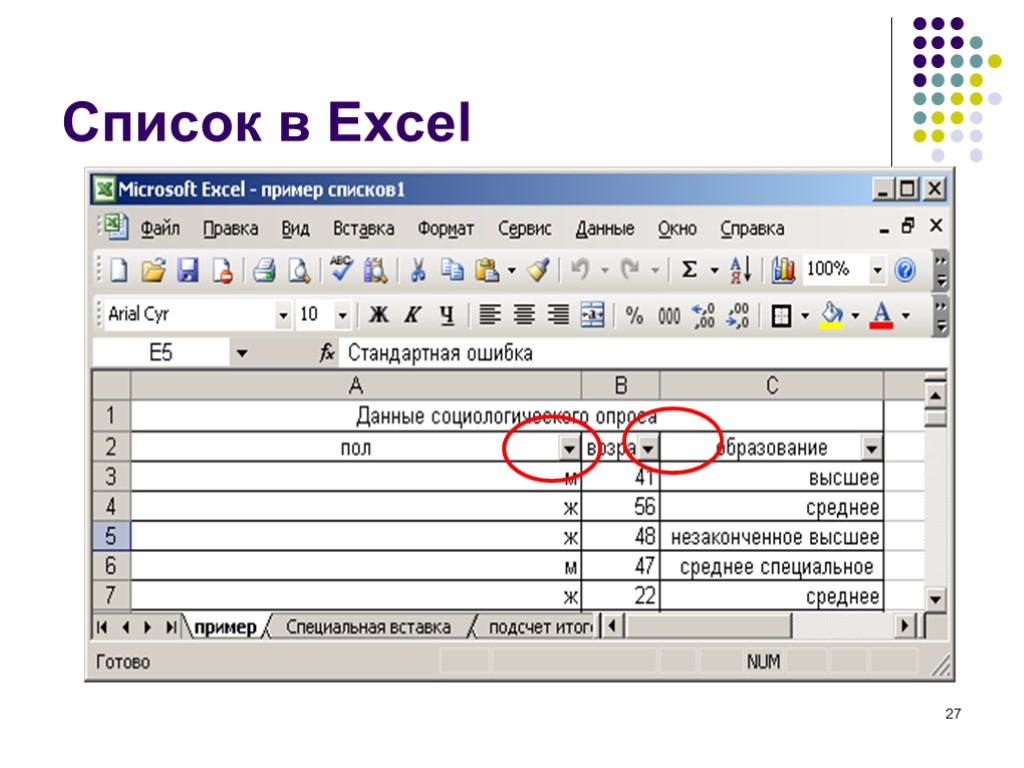This screenshot has height=768, width=1024.
Task: Run the ABC spell check icon
Action: (x=341, y=268)
